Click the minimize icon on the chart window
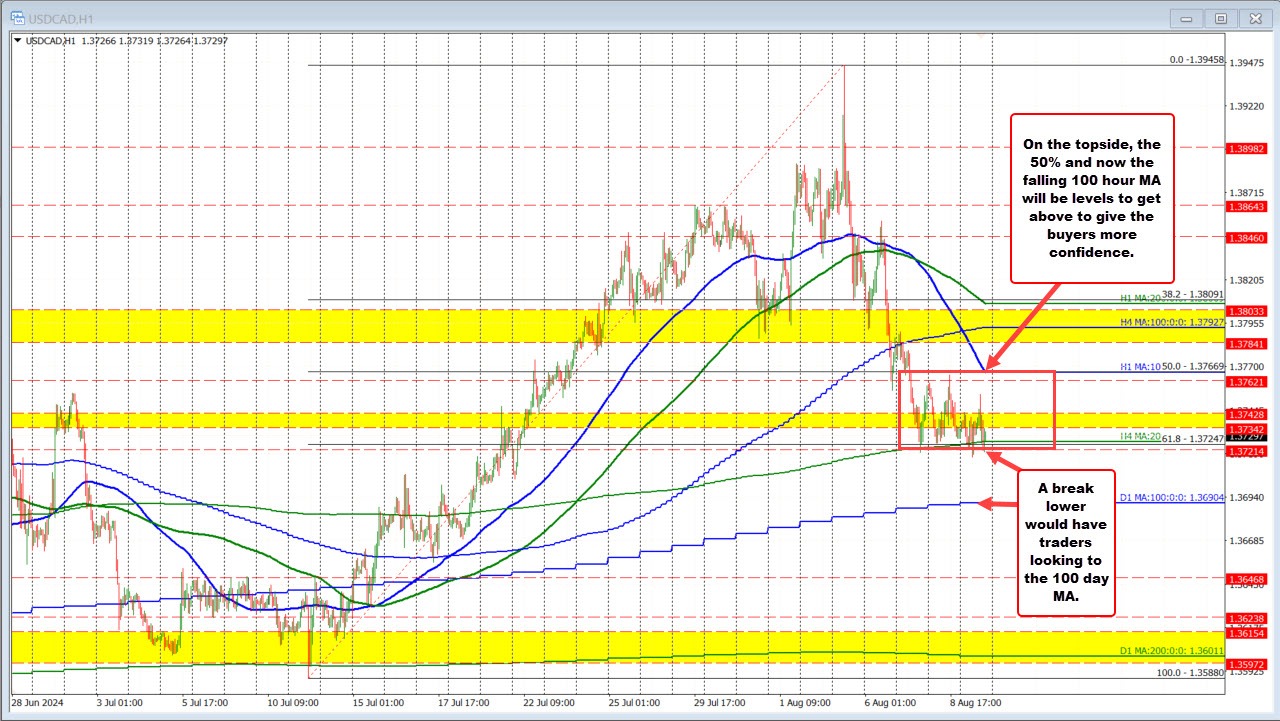This screenshot has height=721, width=1280. [1185, 17]
